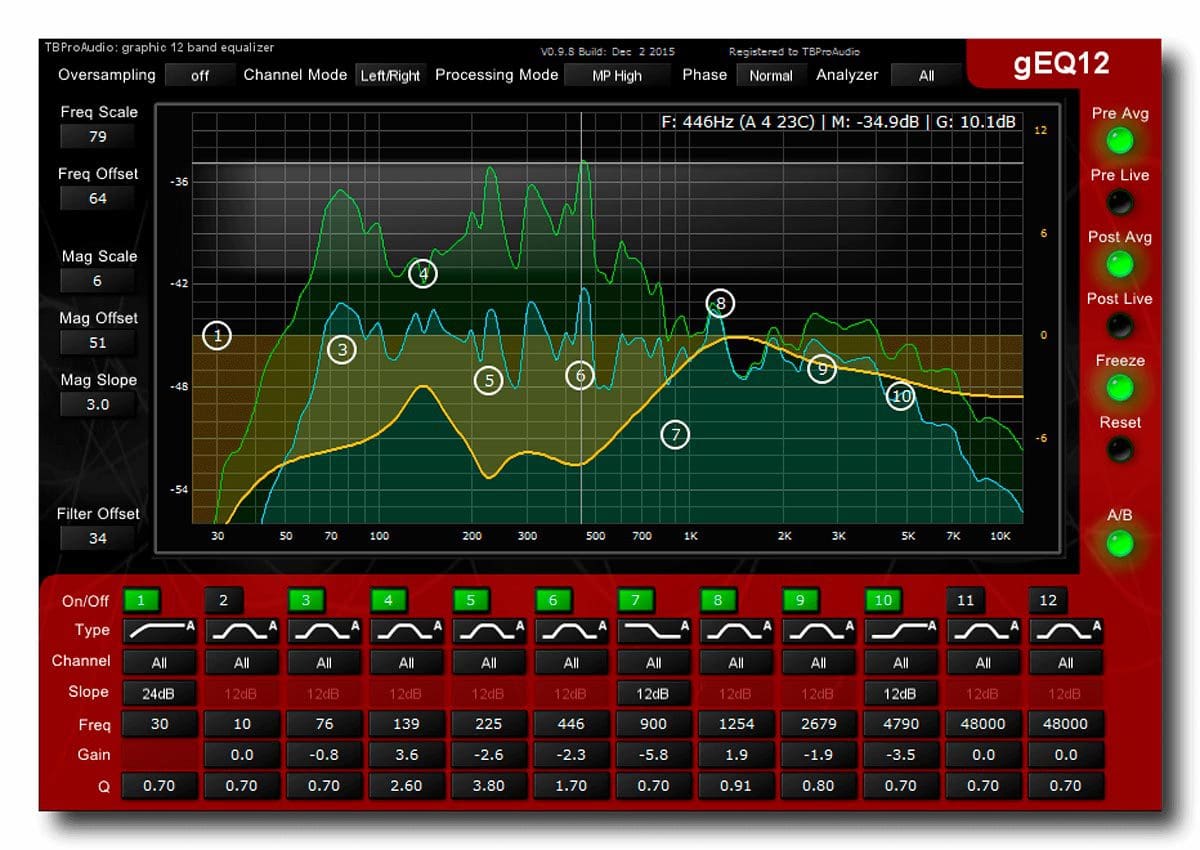Select band 8 frequency field 1254
Screen dimensions: 1200x850
736,723
